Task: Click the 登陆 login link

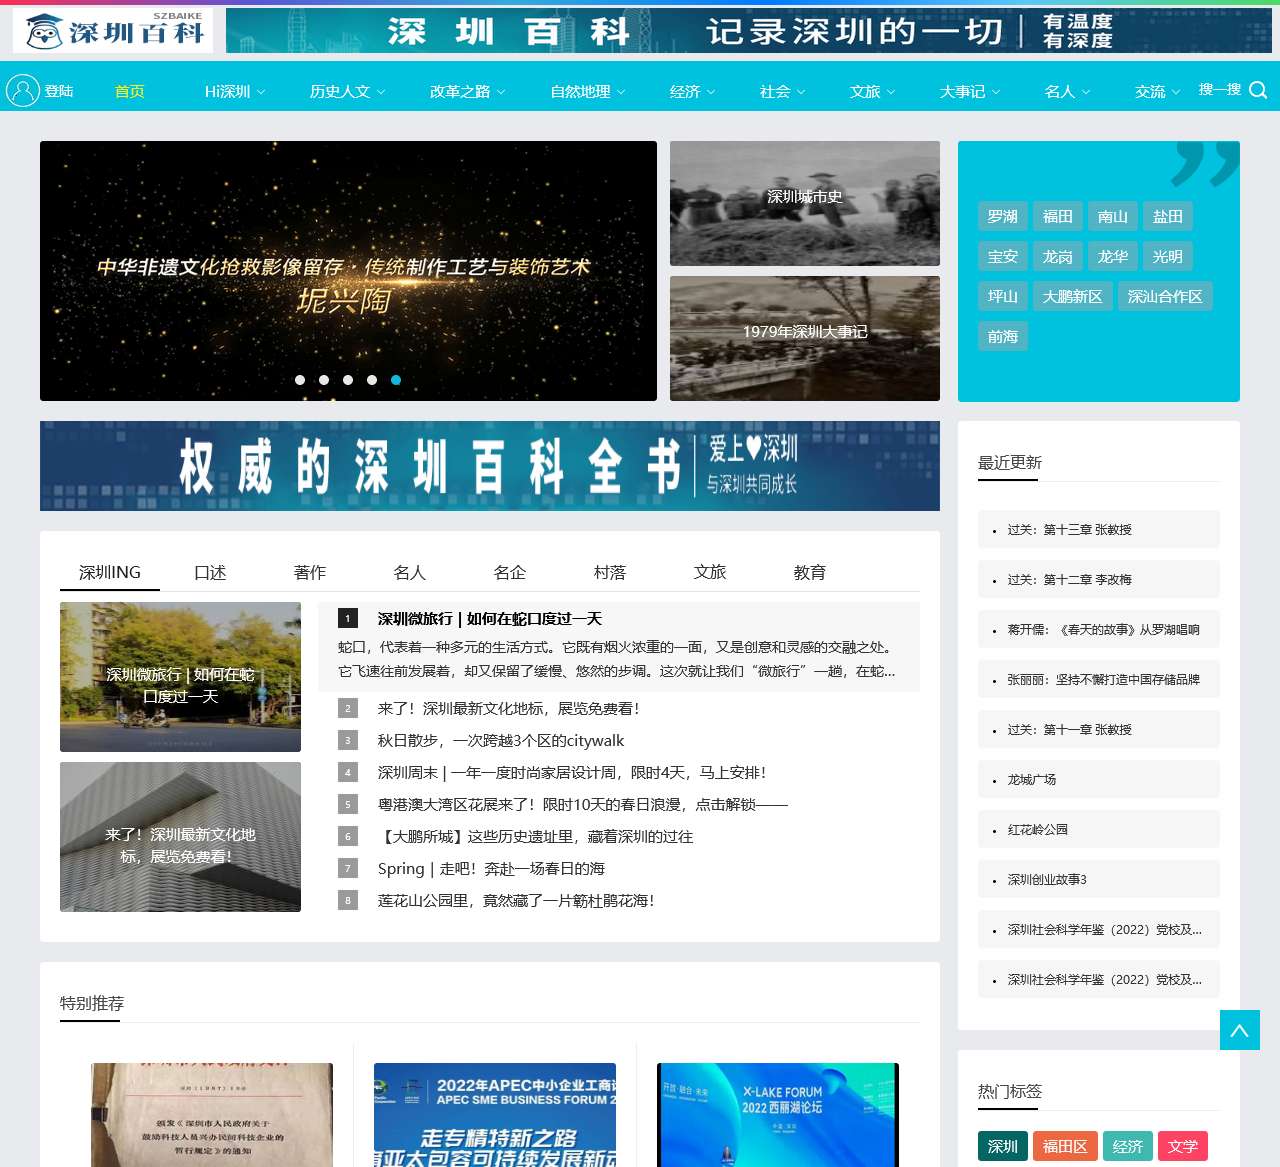Action: tap(61, 90)
